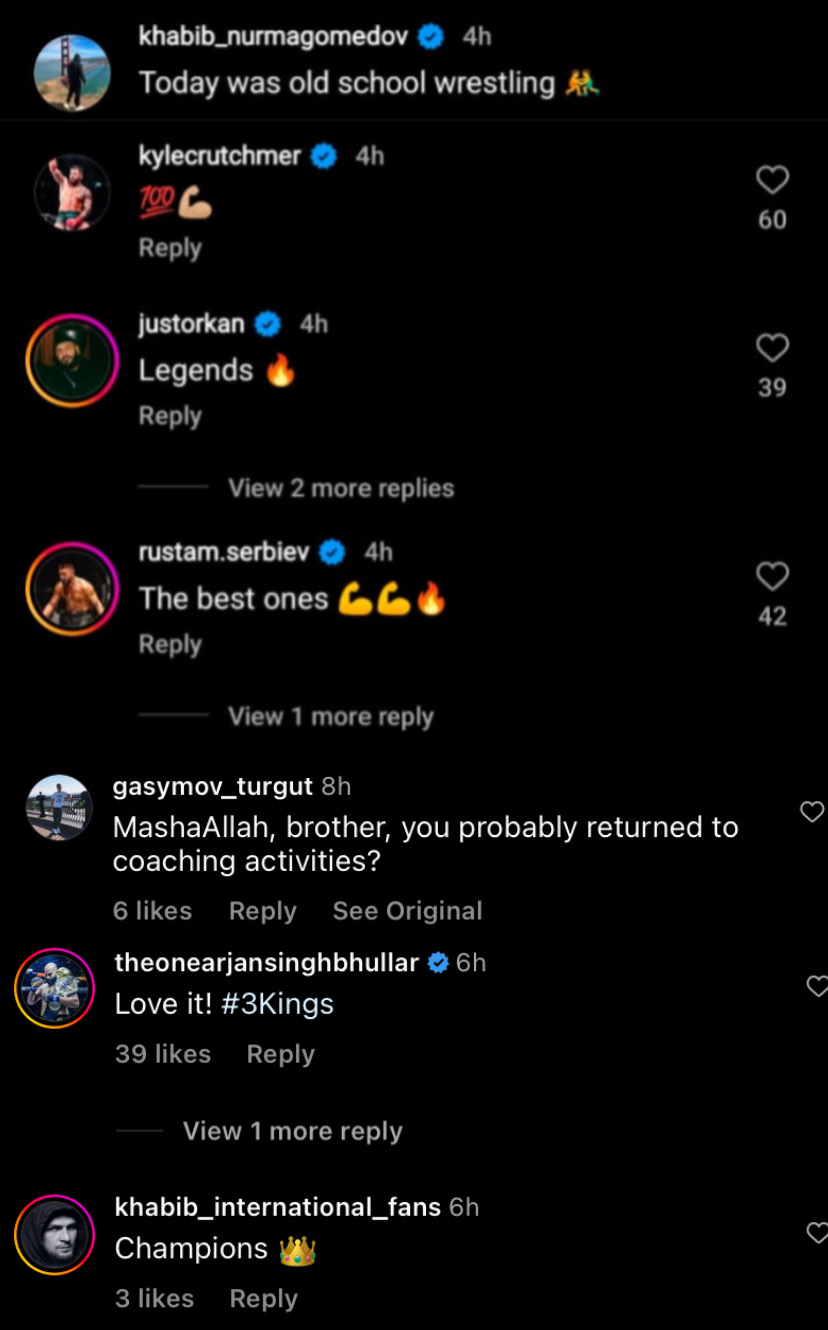
Task: Like kylecrutchmer's comment with the heart
Action: click(x=772, y=180)
